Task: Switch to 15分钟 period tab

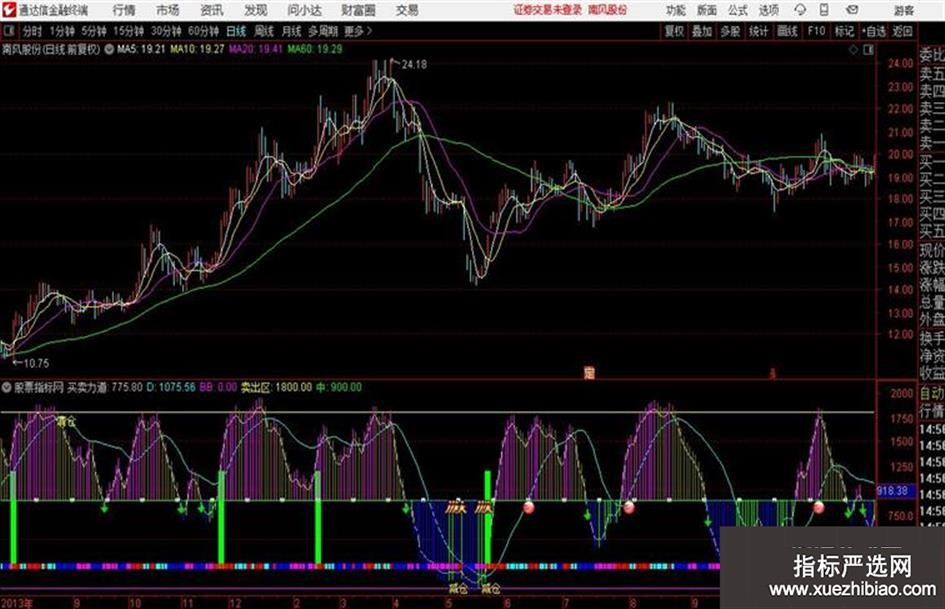Action: tap(129, 31)
